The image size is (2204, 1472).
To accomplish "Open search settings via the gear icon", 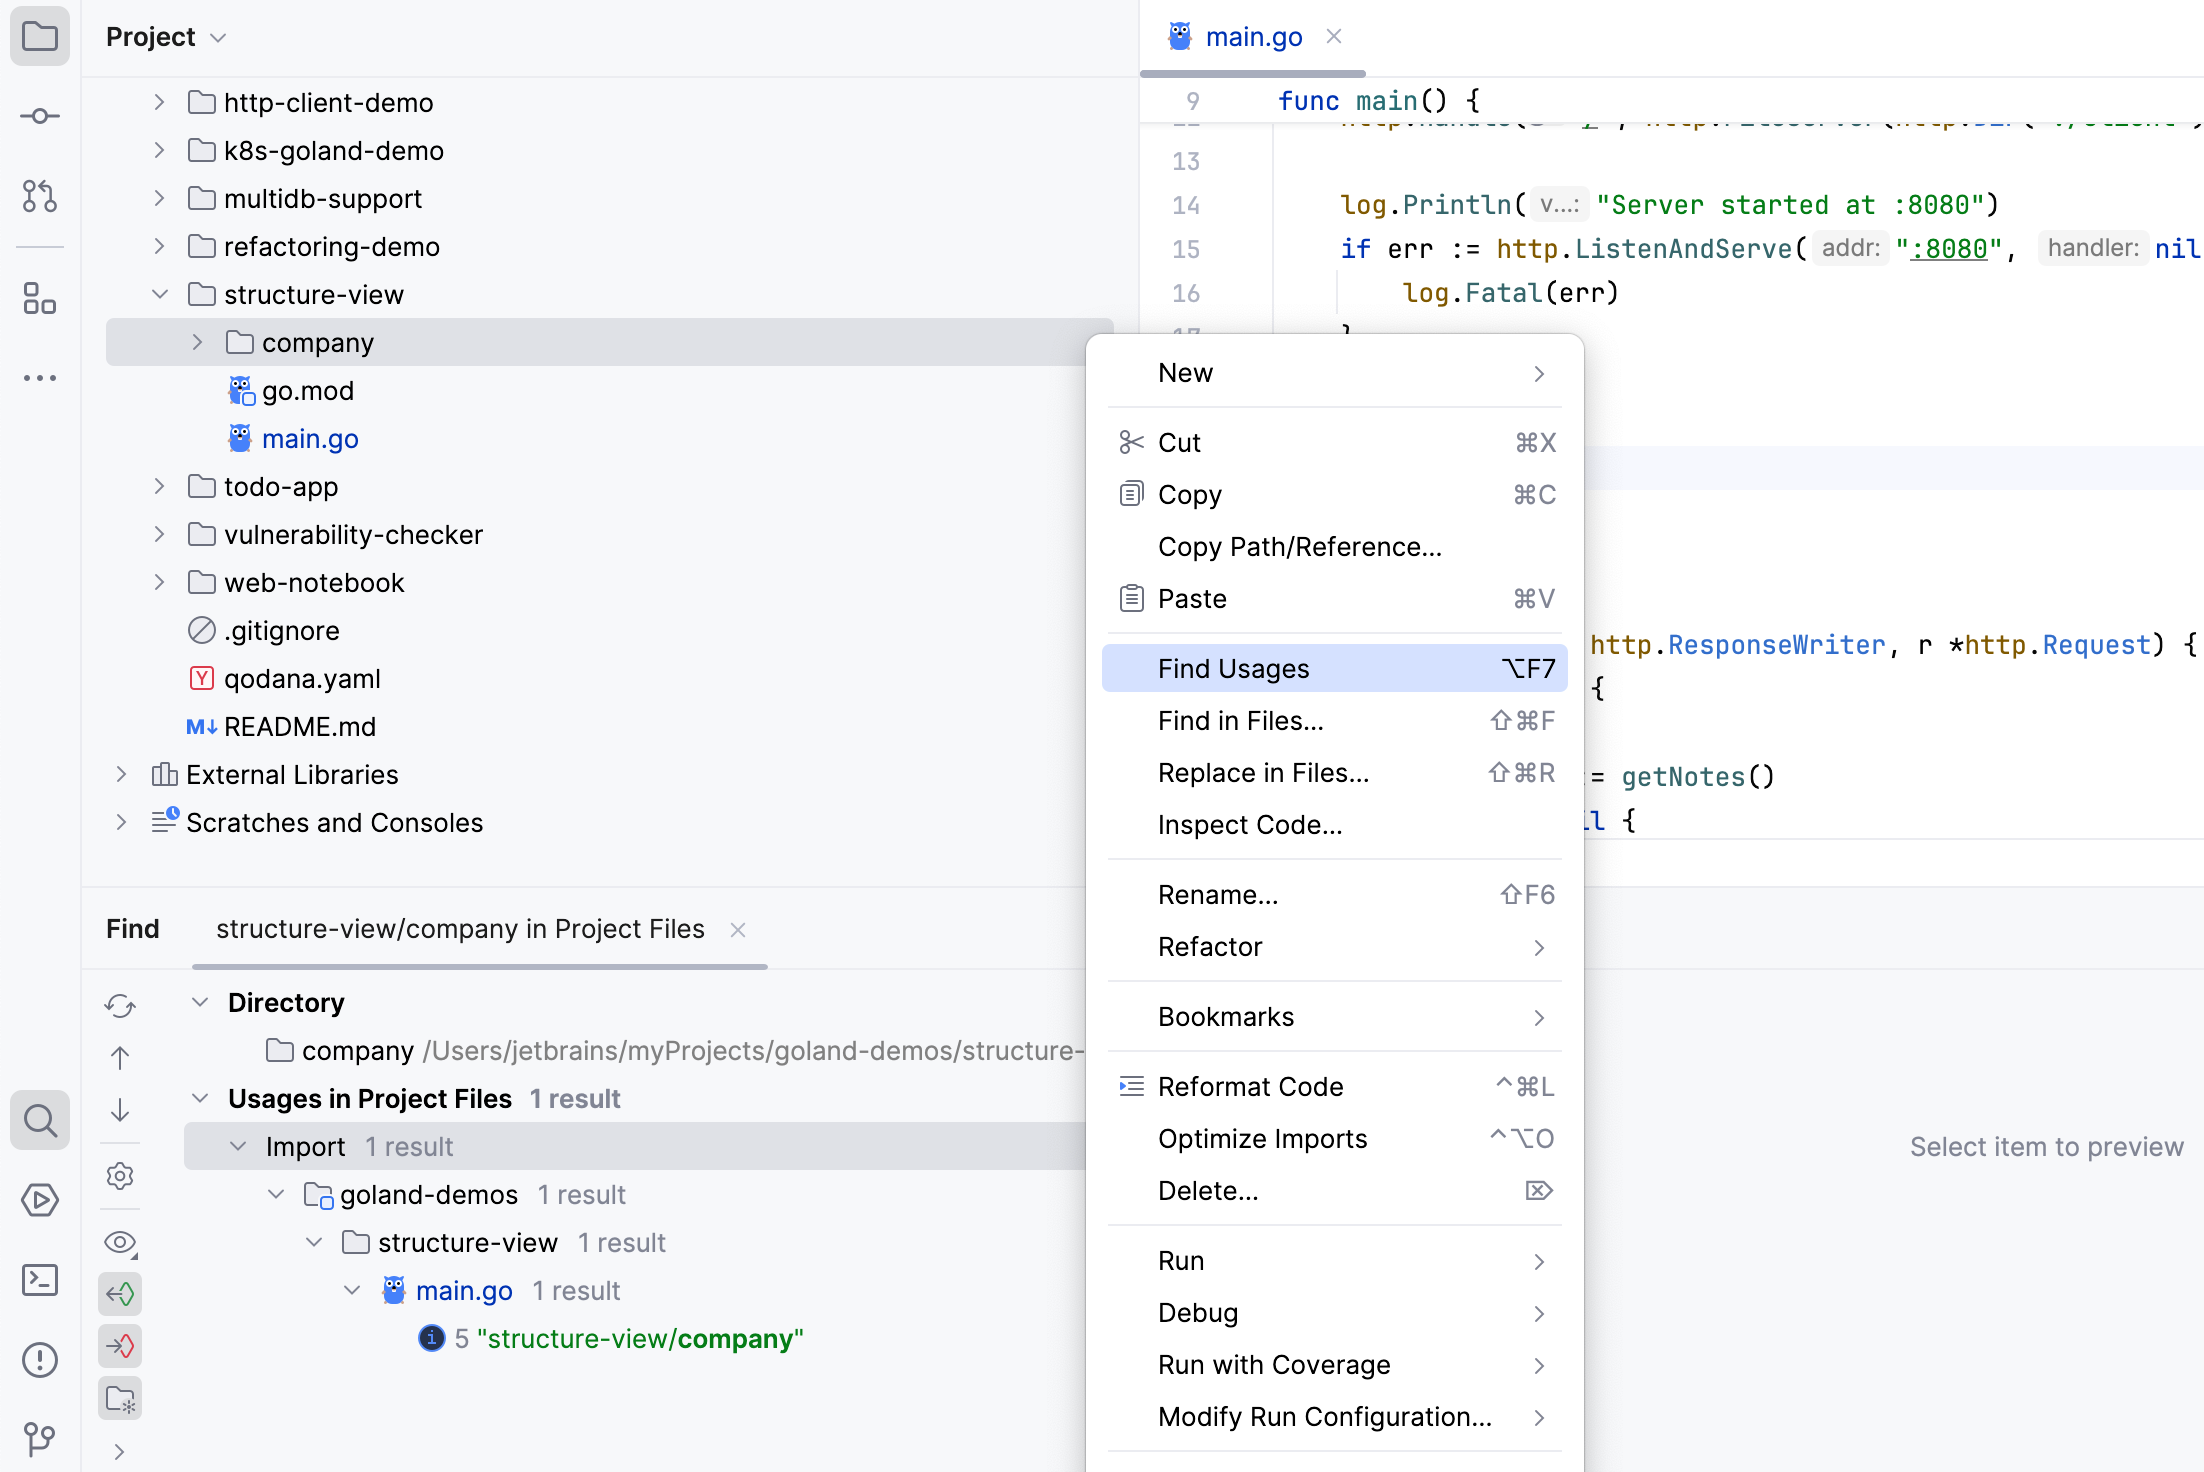I will click(120, 1176).
